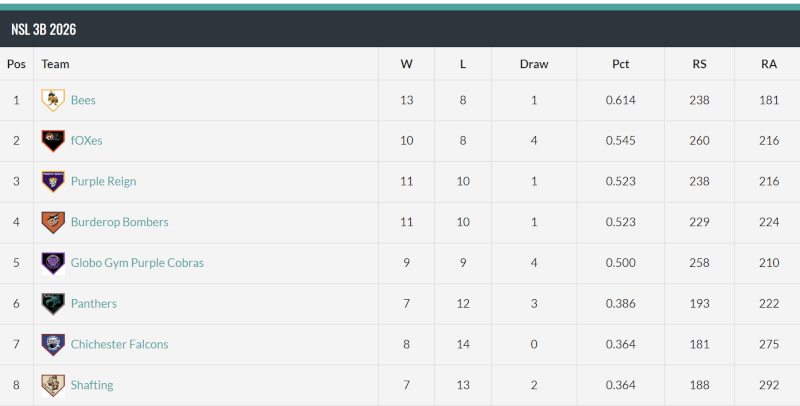Click the fOXes team logo icon
The width and height of the screenshot is (800, 406).
coord(53,141)
